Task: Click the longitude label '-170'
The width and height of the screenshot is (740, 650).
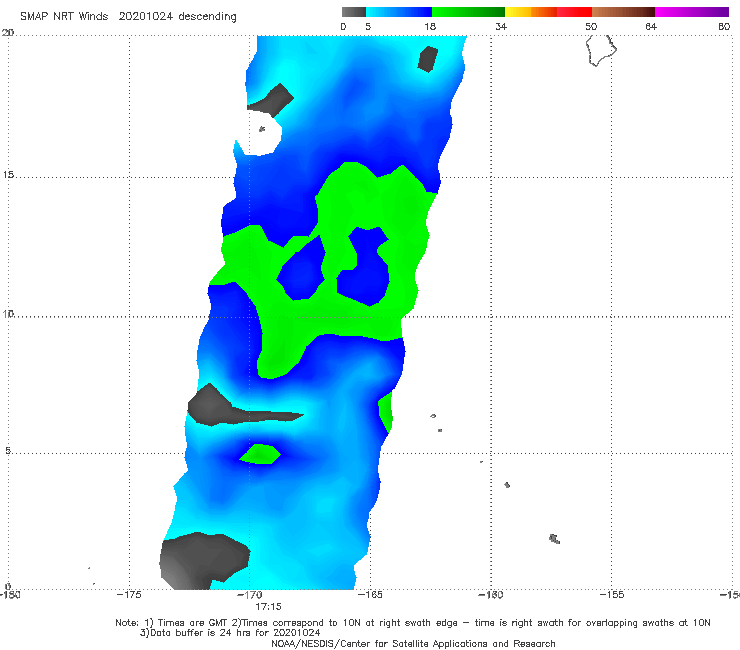Action: pyautogui.click(x=250, y=595)
